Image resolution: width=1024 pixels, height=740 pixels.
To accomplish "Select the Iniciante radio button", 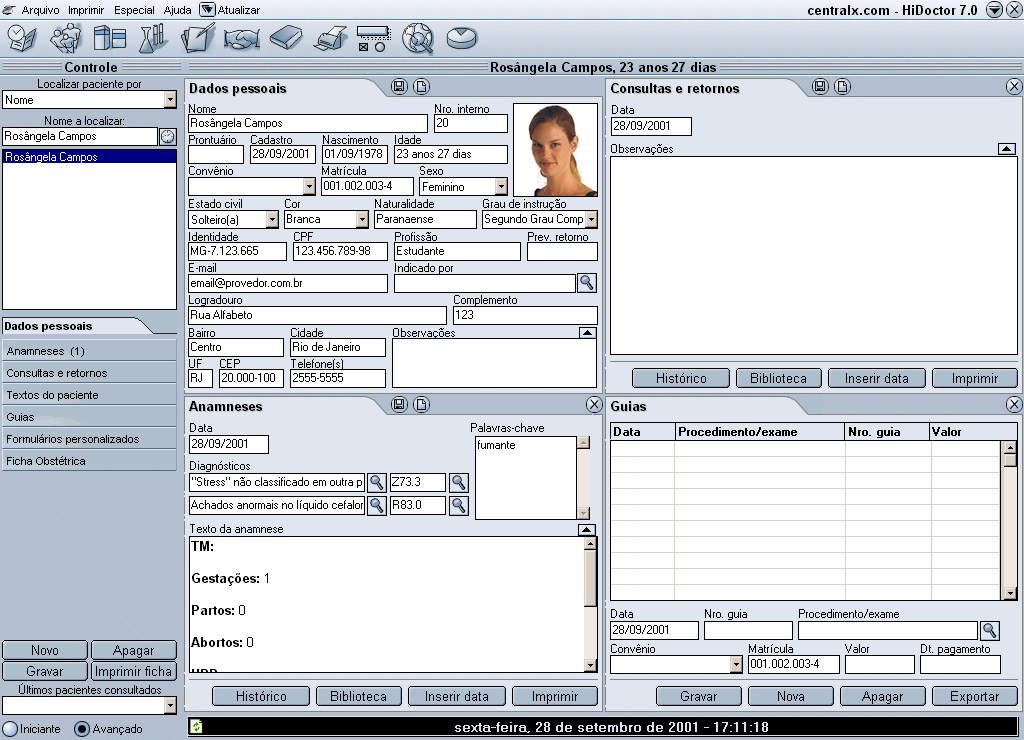I will pyautogui.click(x=8, y=729).
